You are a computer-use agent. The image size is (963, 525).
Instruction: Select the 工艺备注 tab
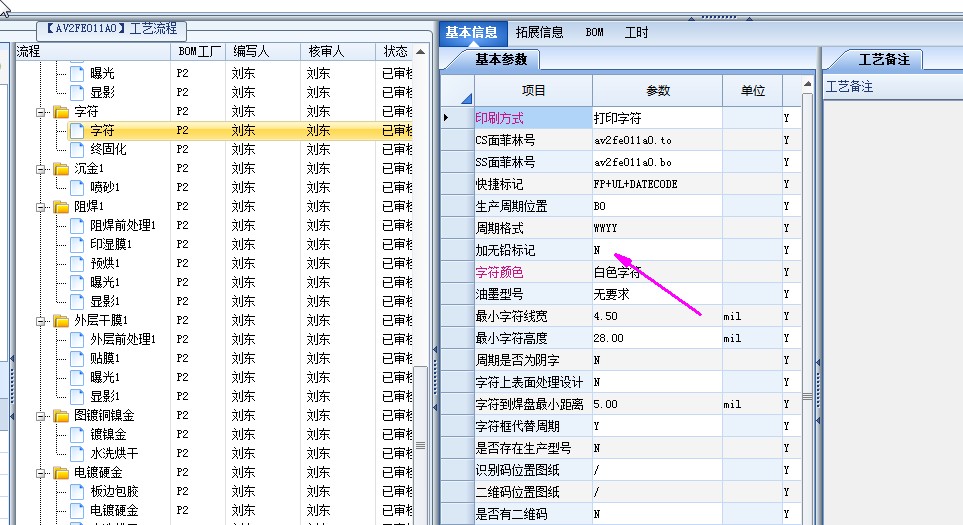pos(883,60)
